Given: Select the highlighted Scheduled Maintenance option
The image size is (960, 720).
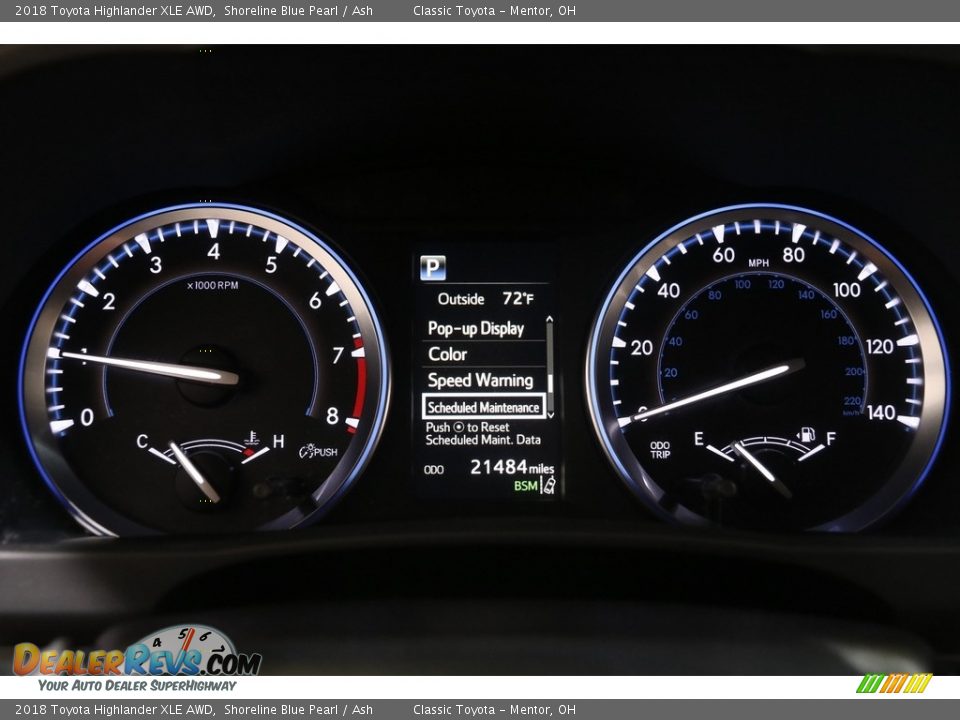Looking at the screenshot, I should [484, 407].
